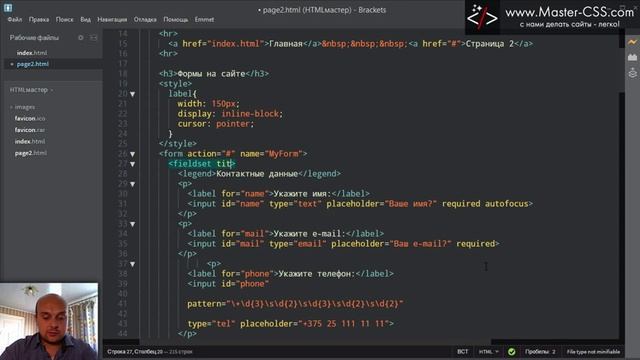Click the 'index.html' href value in code

[236, 44]
